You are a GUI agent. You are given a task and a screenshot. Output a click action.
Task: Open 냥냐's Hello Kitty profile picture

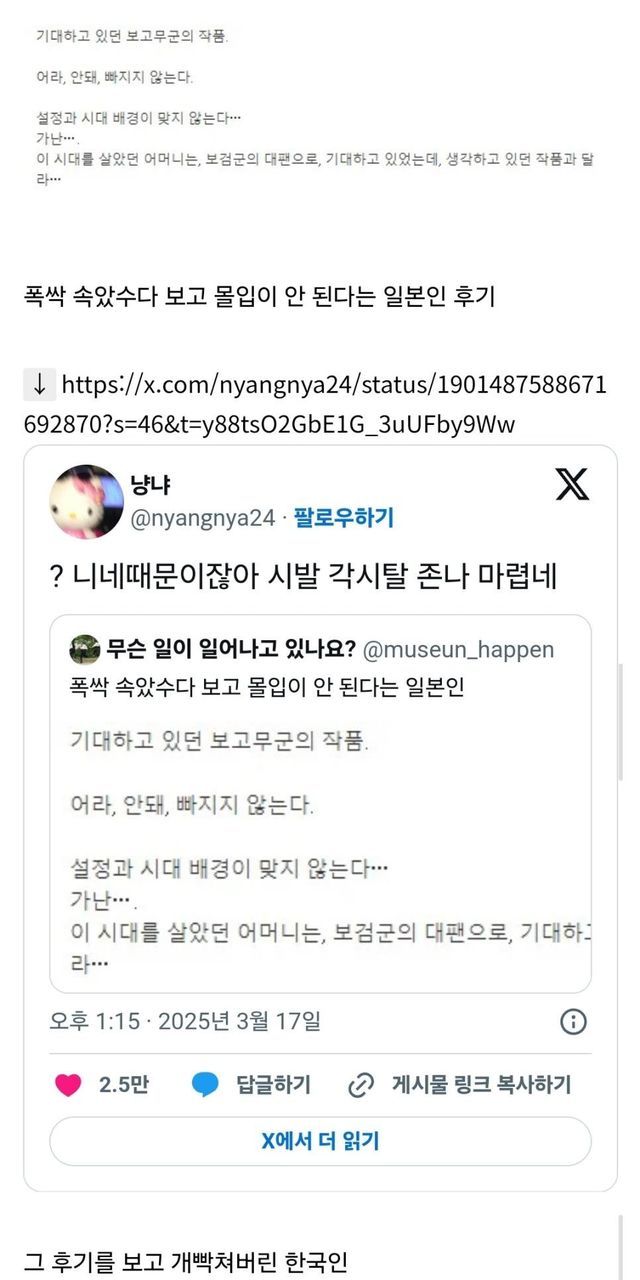pyautogui.click(x=87, y=500)
